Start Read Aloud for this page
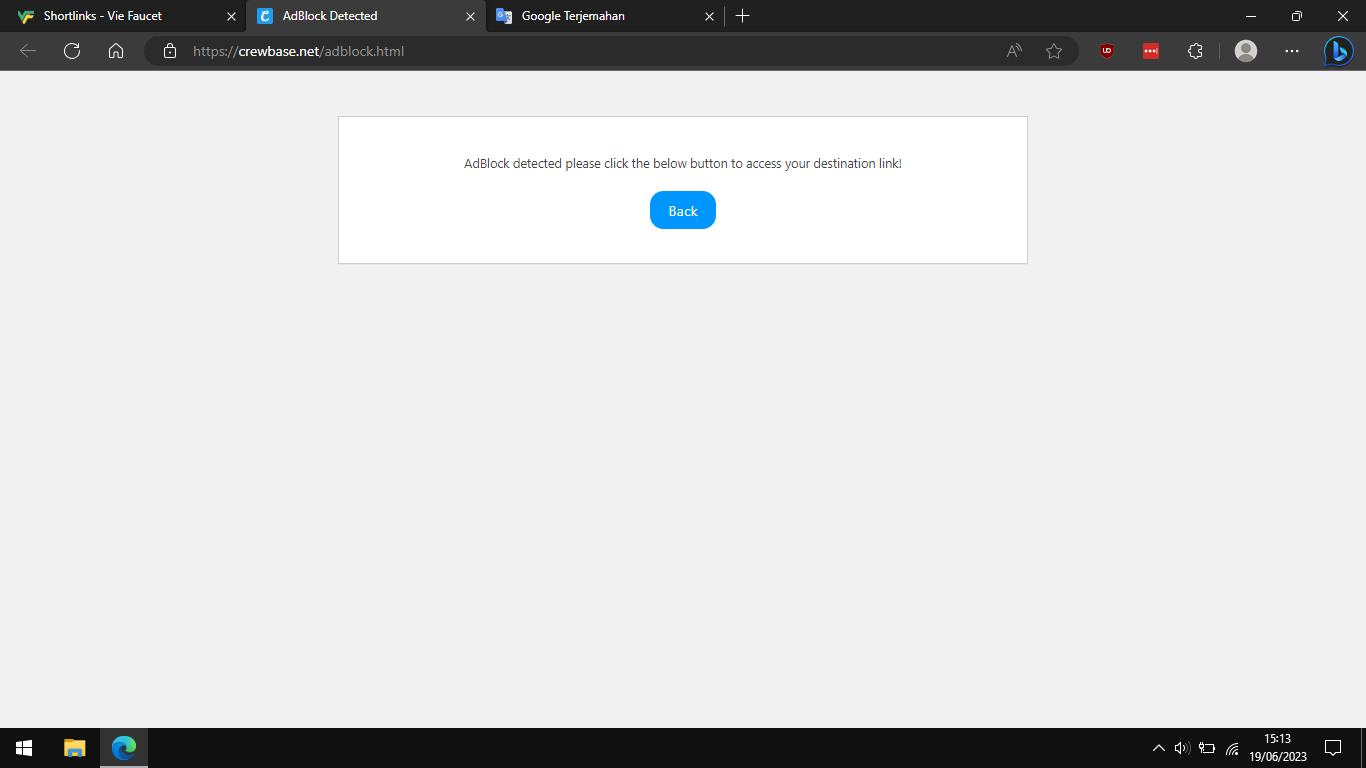The image size is (1366, 768). point(1013,51)
